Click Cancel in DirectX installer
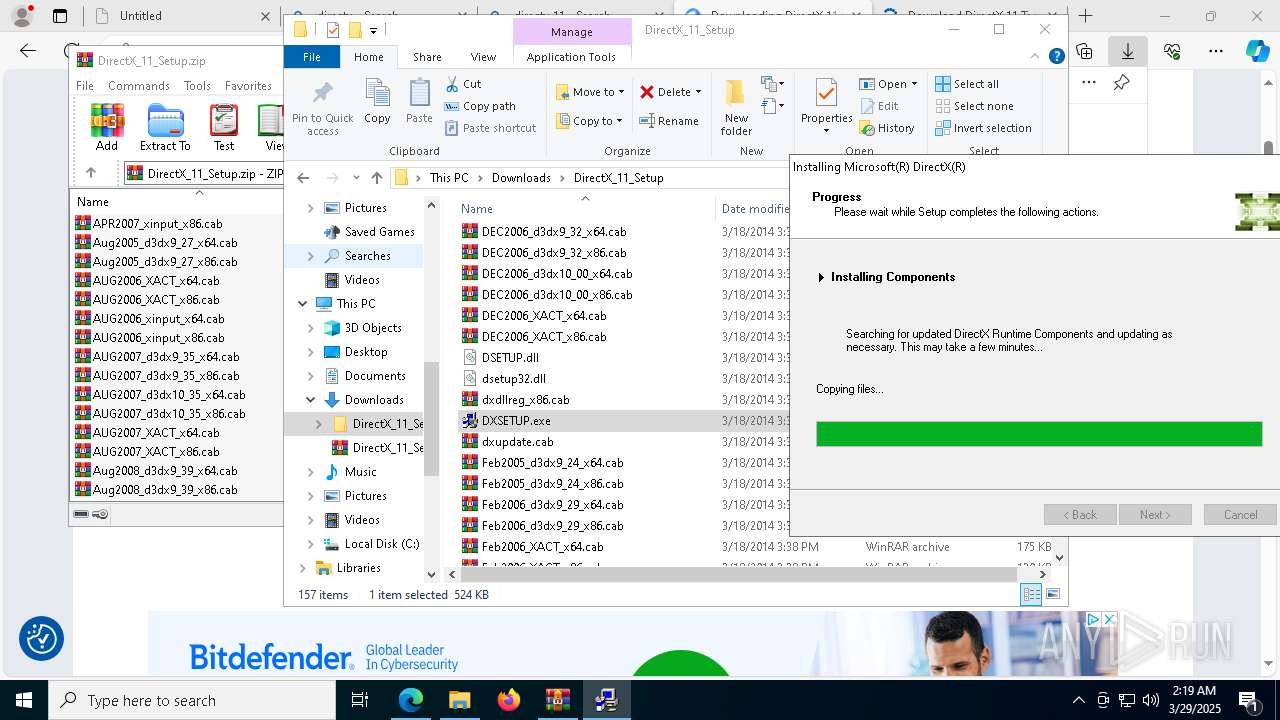Image resolution: width=1280 pixels, height=720 pixels. click(x=1240, y=514)
